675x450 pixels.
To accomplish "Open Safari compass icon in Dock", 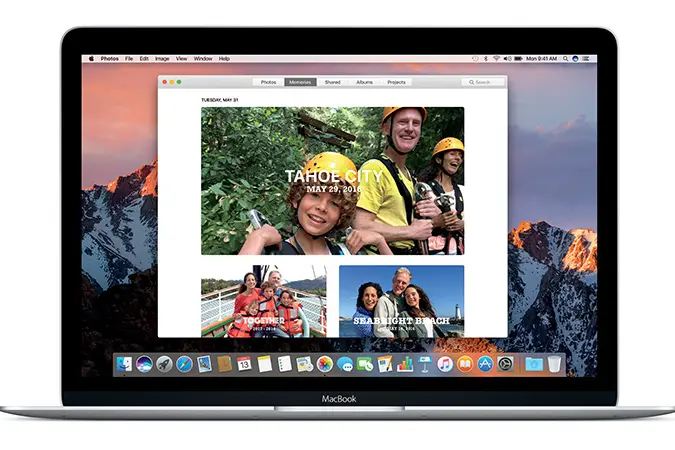I will [184, 364].
